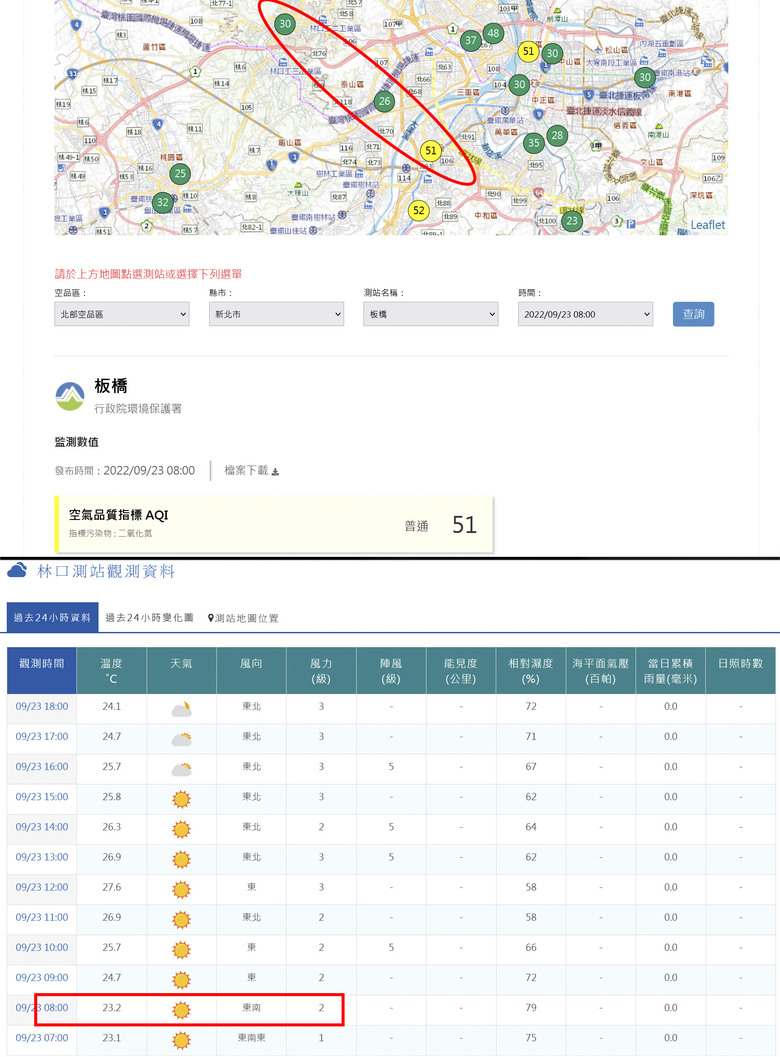
Task: Click the 板橋 station name heading
Action: point(111,386)
